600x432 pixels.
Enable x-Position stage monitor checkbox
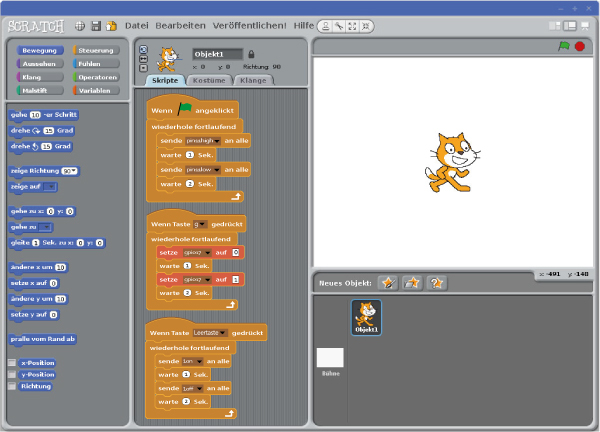[12, 363]
